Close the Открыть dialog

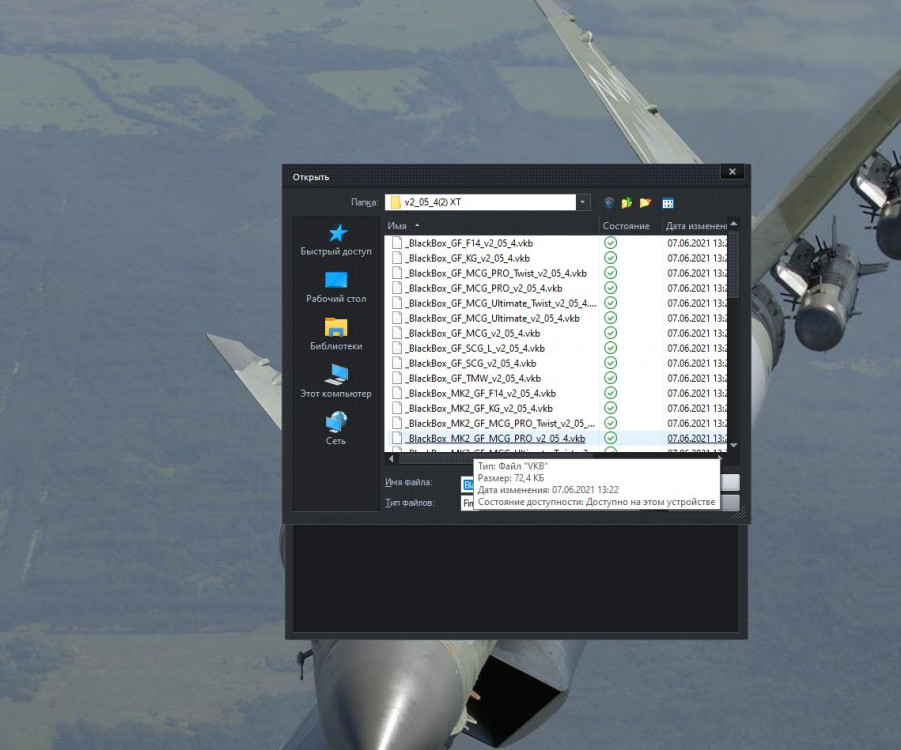pos(732,171)
